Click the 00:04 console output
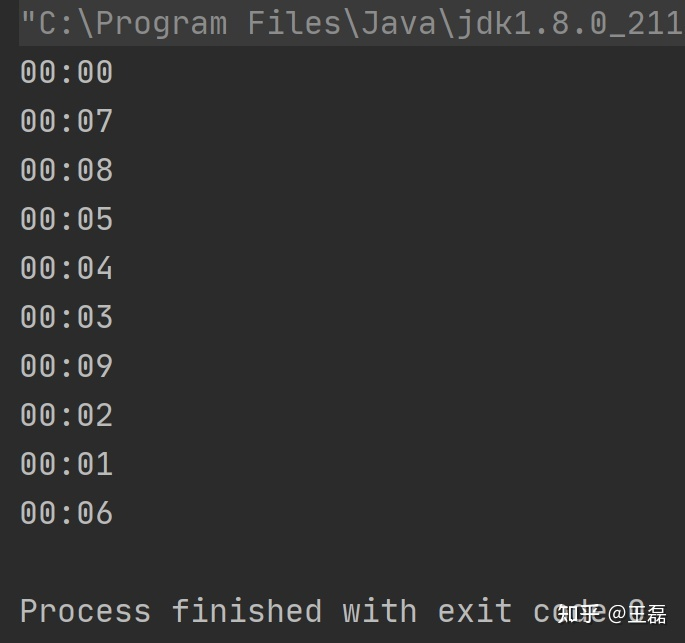 [66, 269]
